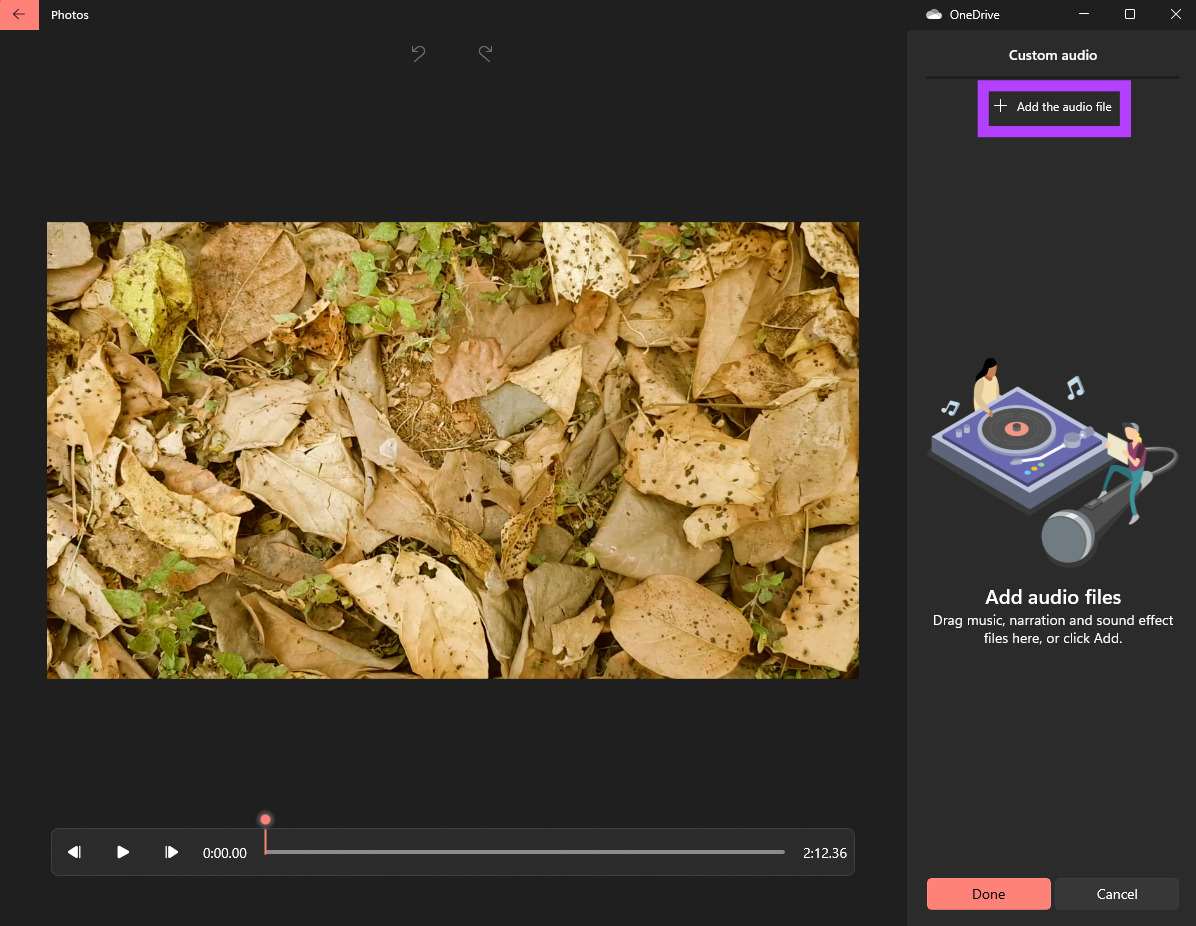Viewport: 1196px width, 926px height.
Task: Click the middle of the seek bar
Action: click(x=525, y=852)
